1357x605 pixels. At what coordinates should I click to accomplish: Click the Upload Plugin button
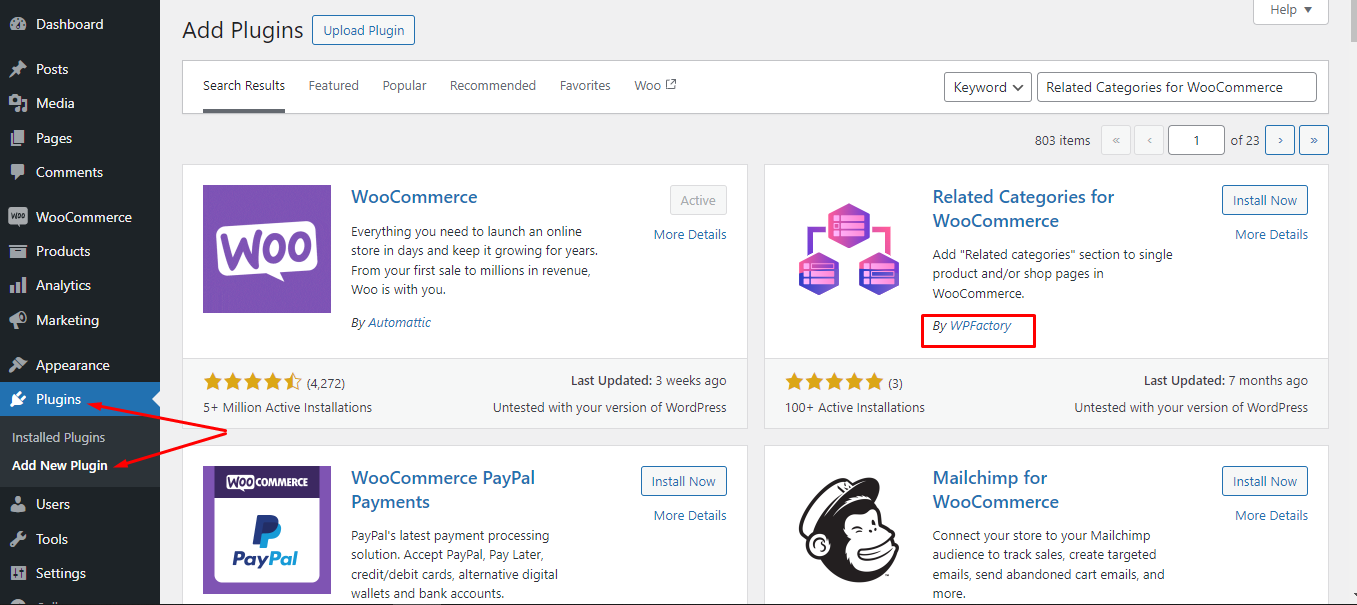click(x=363, y=30)
